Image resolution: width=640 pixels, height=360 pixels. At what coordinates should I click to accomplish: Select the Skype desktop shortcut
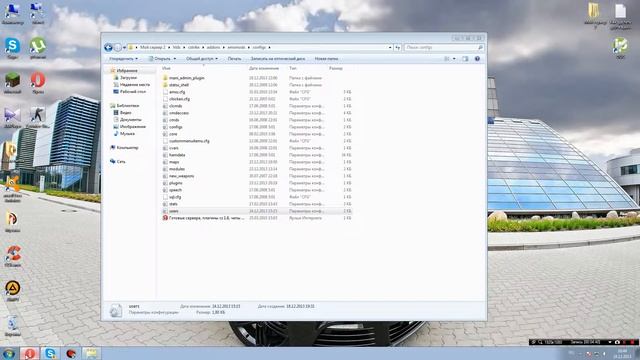pos(12,49)
